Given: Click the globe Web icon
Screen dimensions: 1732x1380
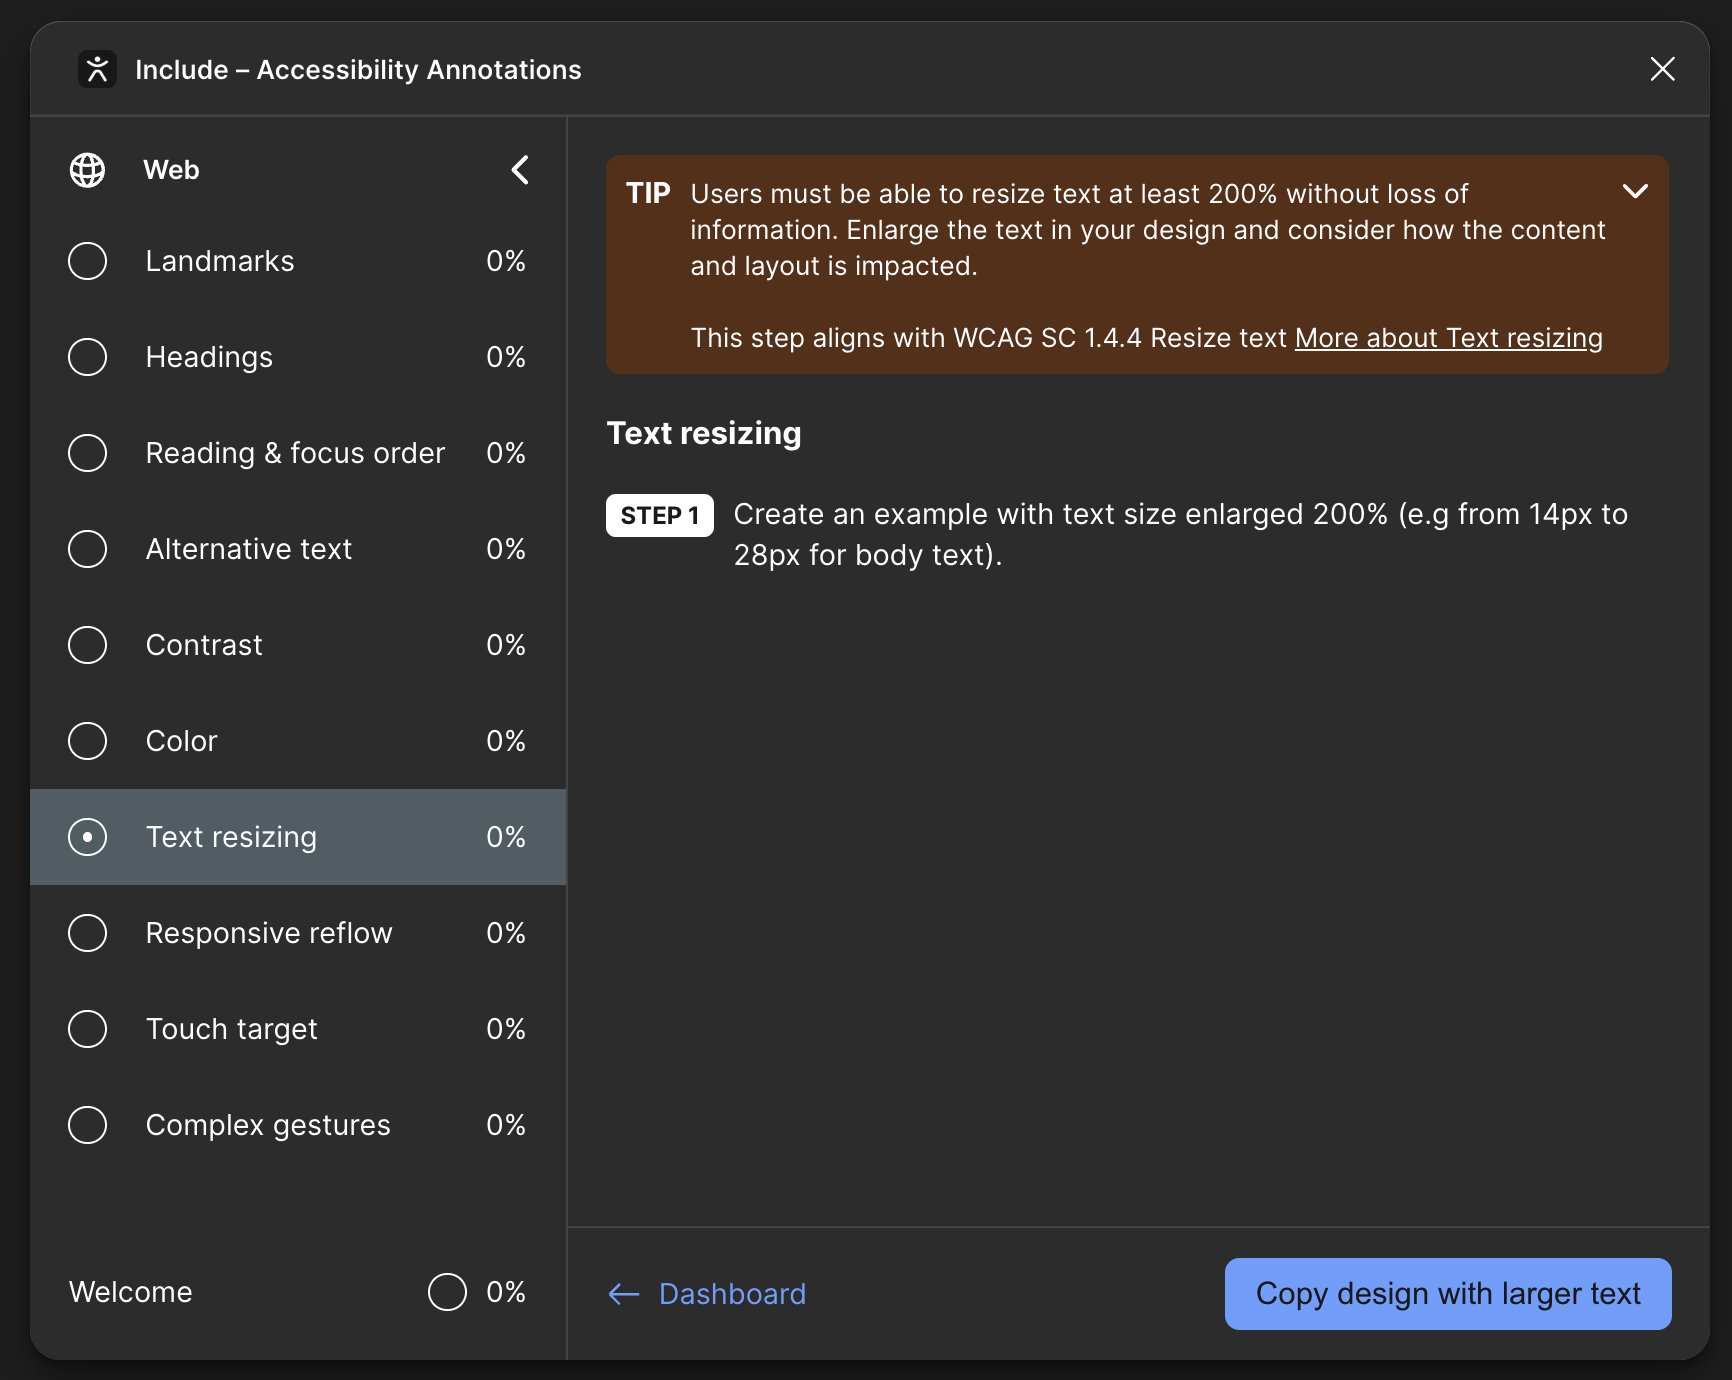Looking at the screenshot, I should click(88, 170).
